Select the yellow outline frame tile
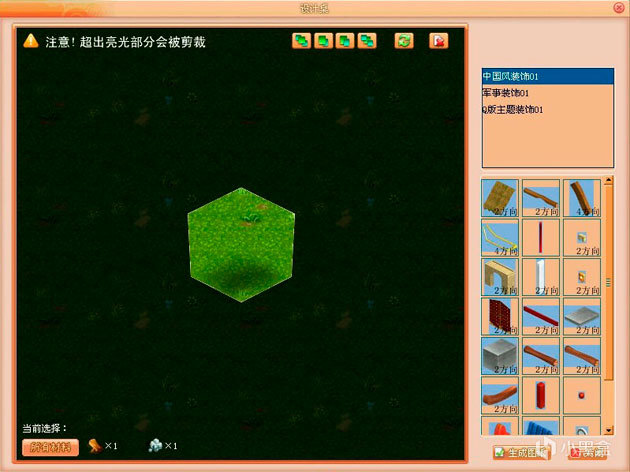 pyautogui.click(x=500, y=237)
